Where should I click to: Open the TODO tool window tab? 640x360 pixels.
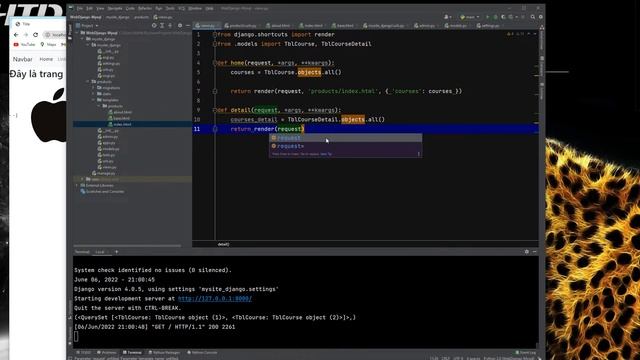(84, 352)
